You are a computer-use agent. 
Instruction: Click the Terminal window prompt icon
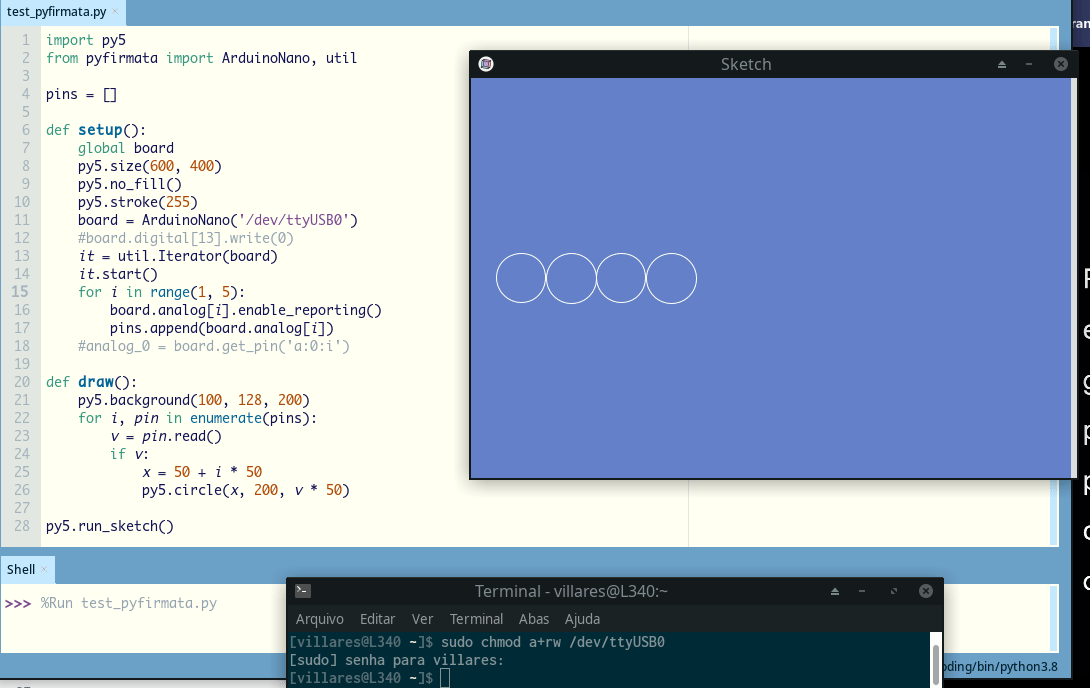pos(303,591)
